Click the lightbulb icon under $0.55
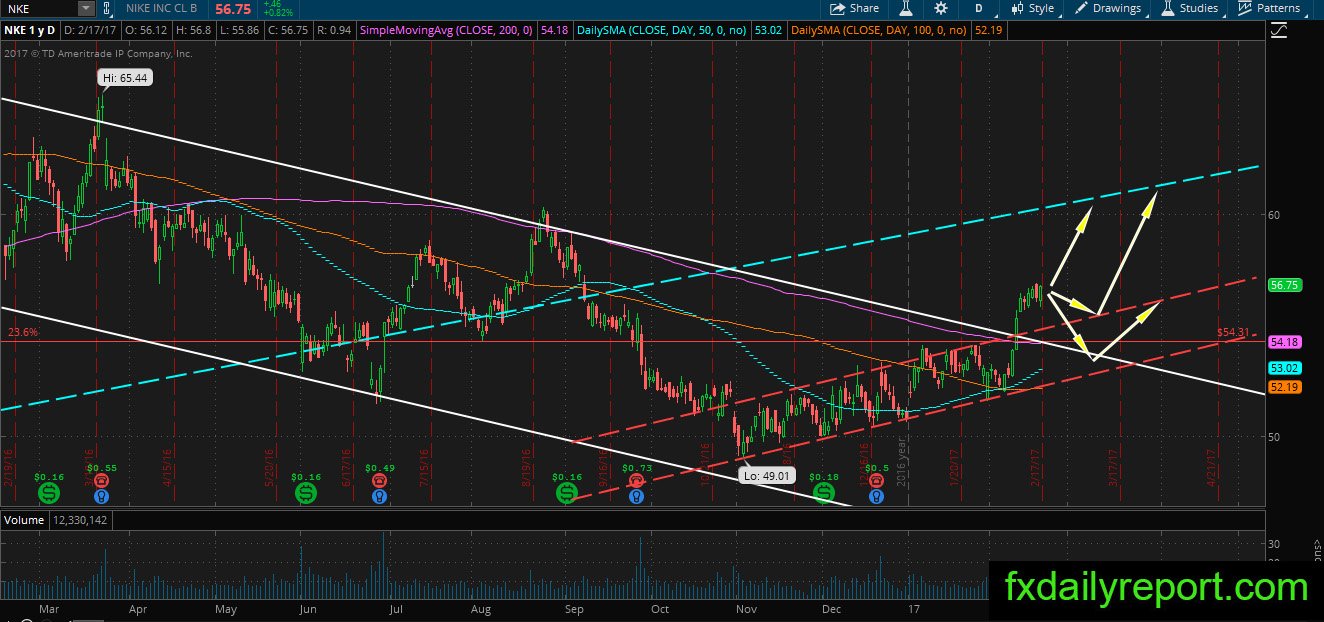The image size is (1324, 622). point(101,495)
